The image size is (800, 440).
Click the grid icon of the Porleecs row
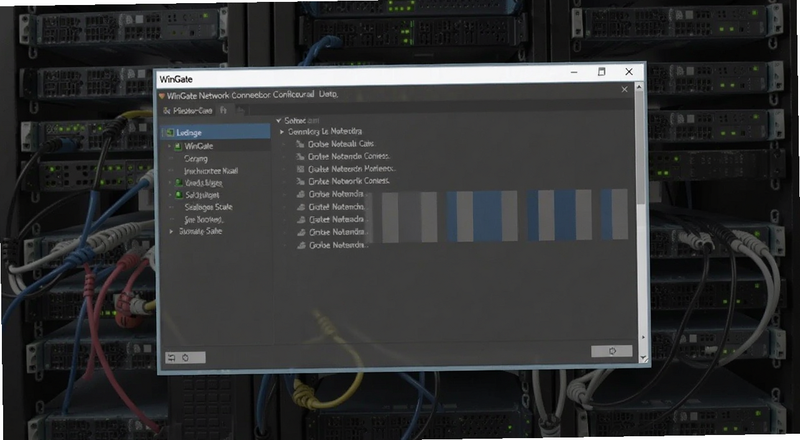pos(300,169)
